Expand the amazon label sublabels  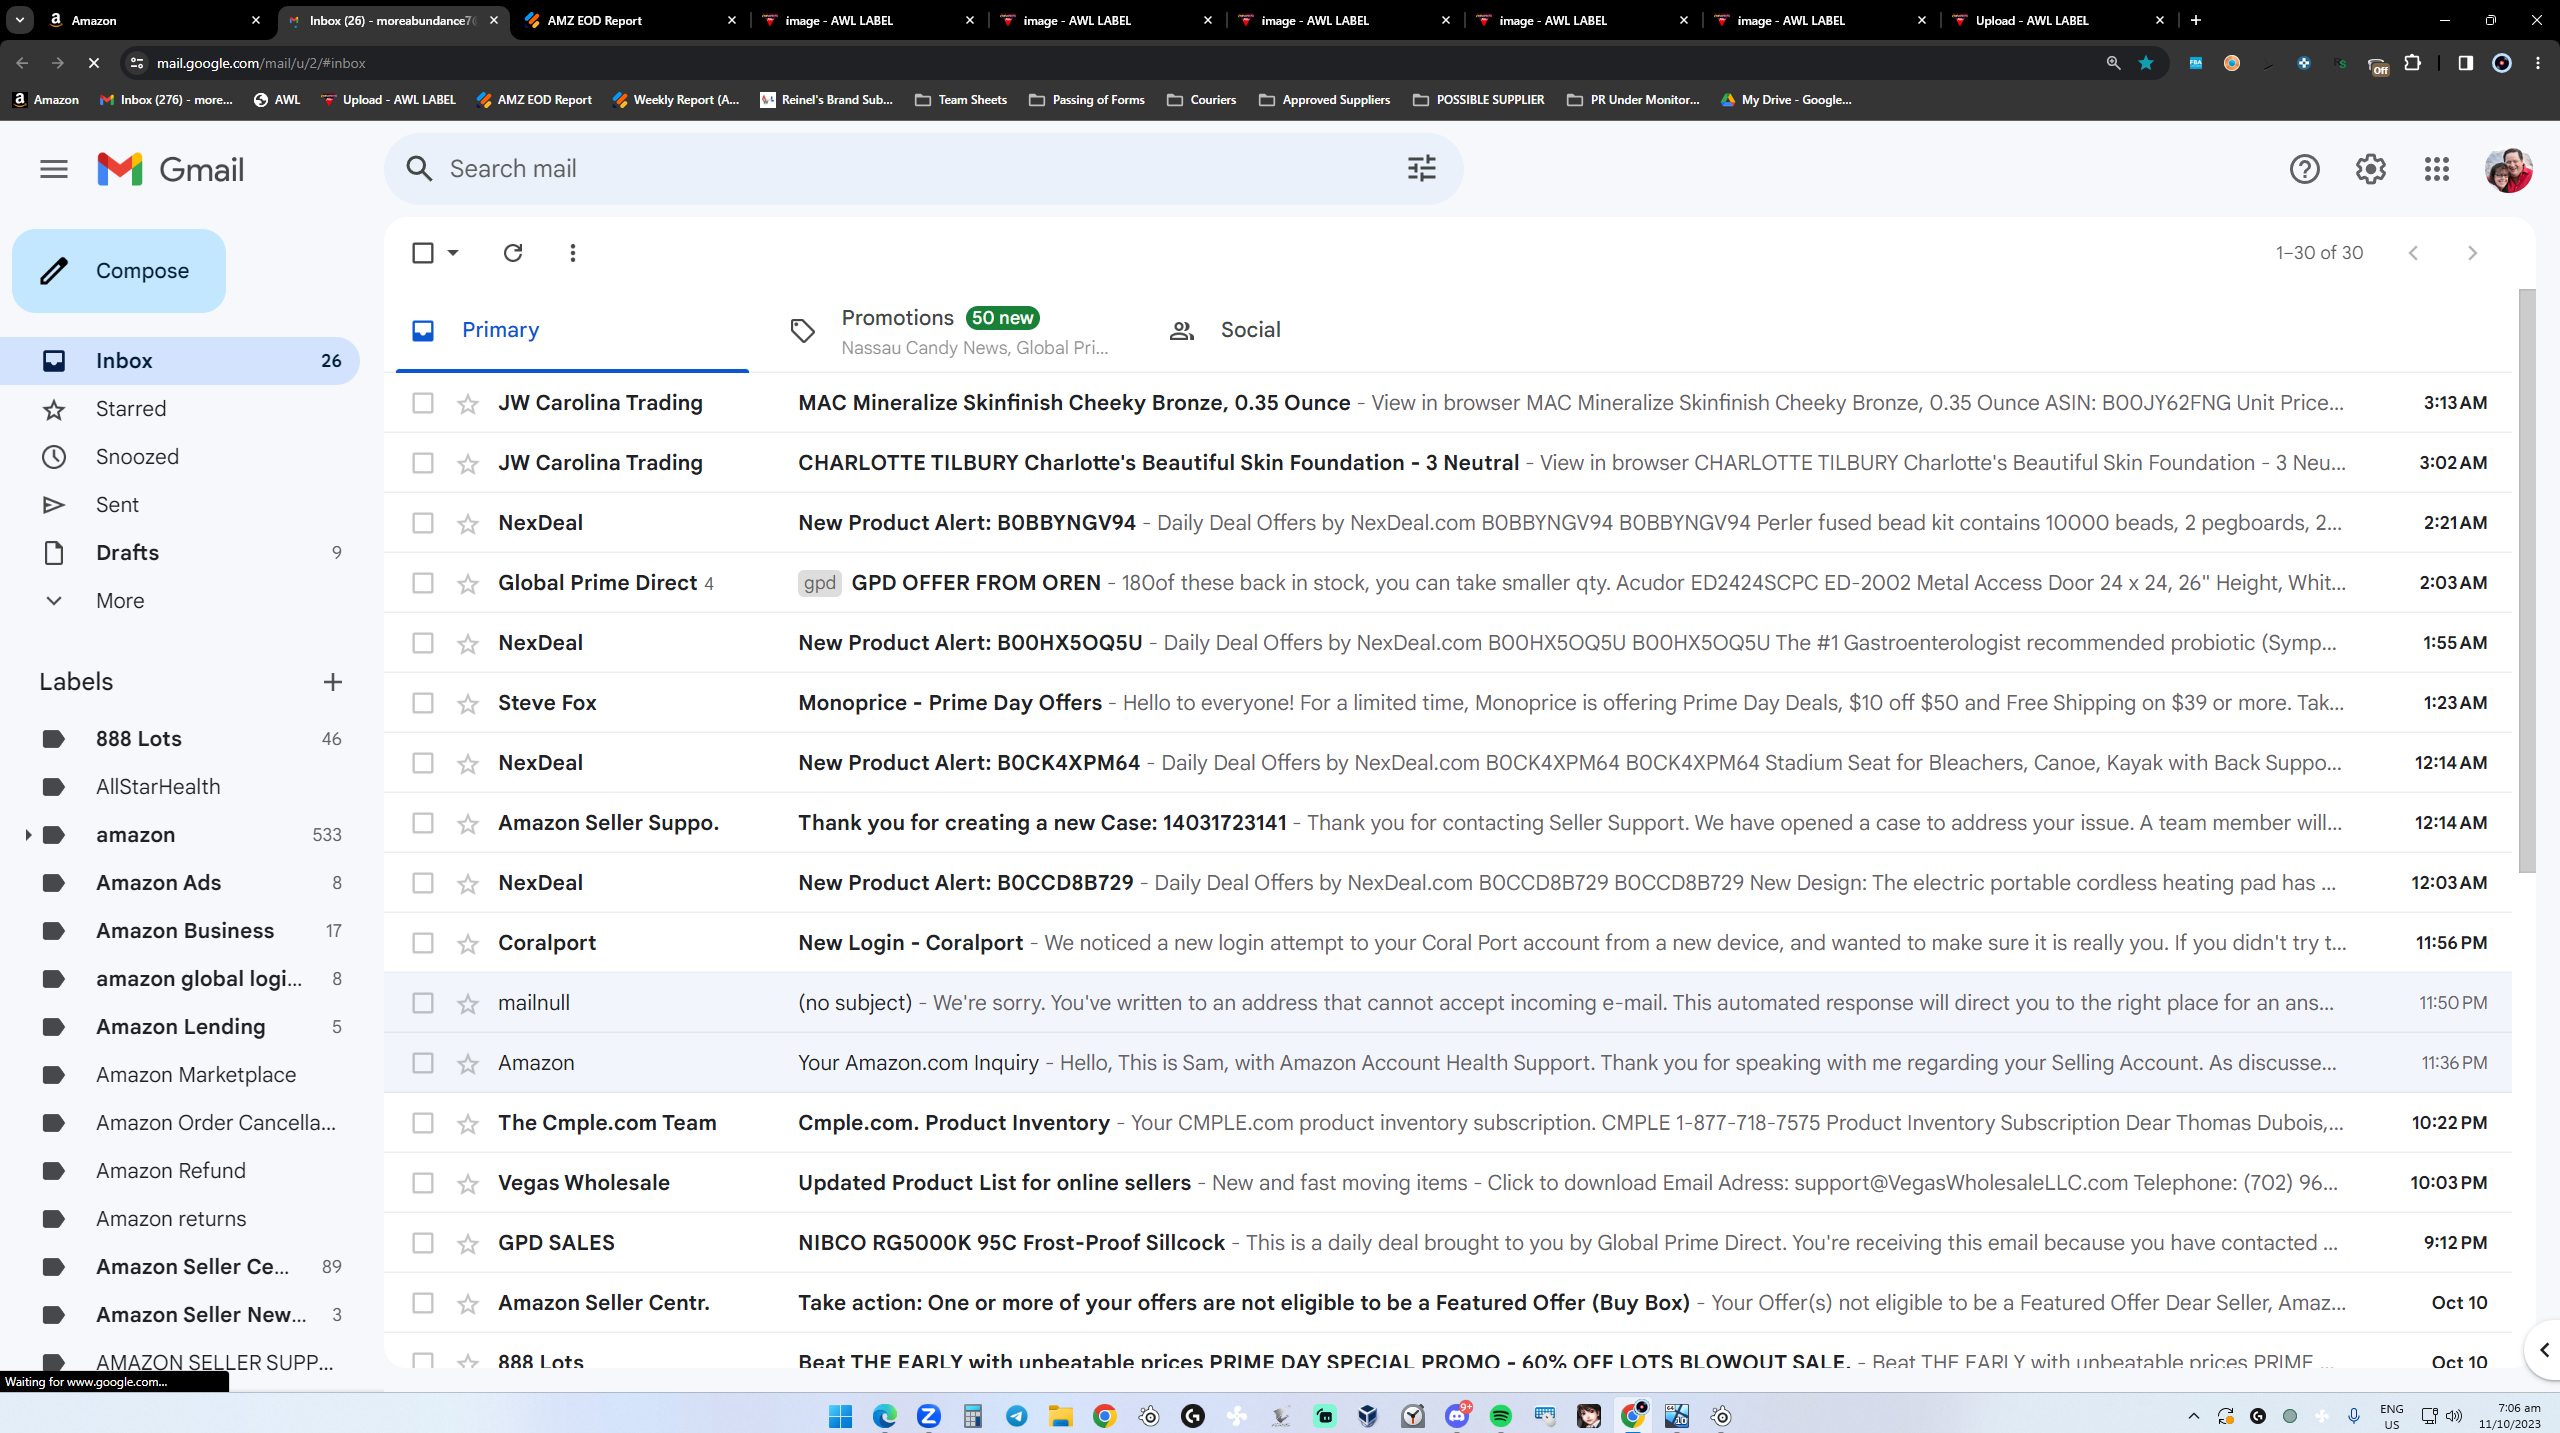click(x=27, y=835)
